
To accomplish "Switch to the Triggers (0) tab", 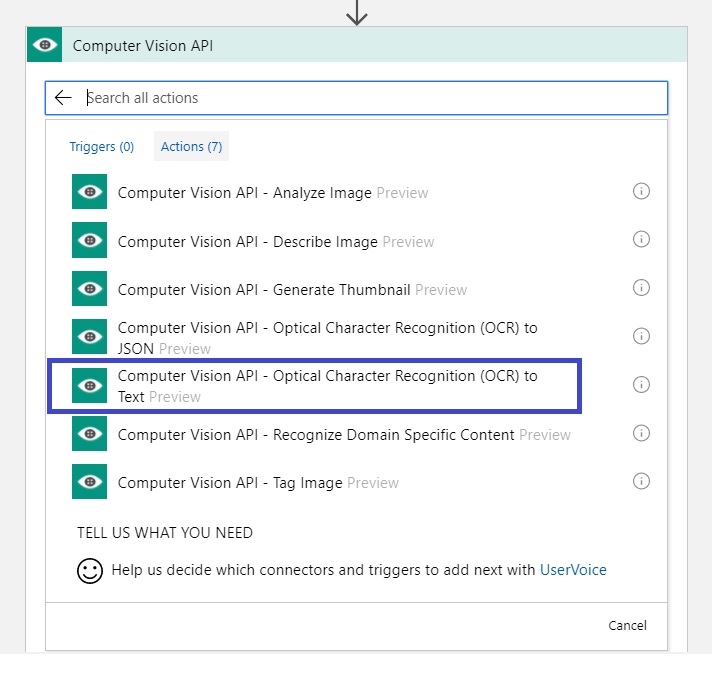I will pos(102,146).
